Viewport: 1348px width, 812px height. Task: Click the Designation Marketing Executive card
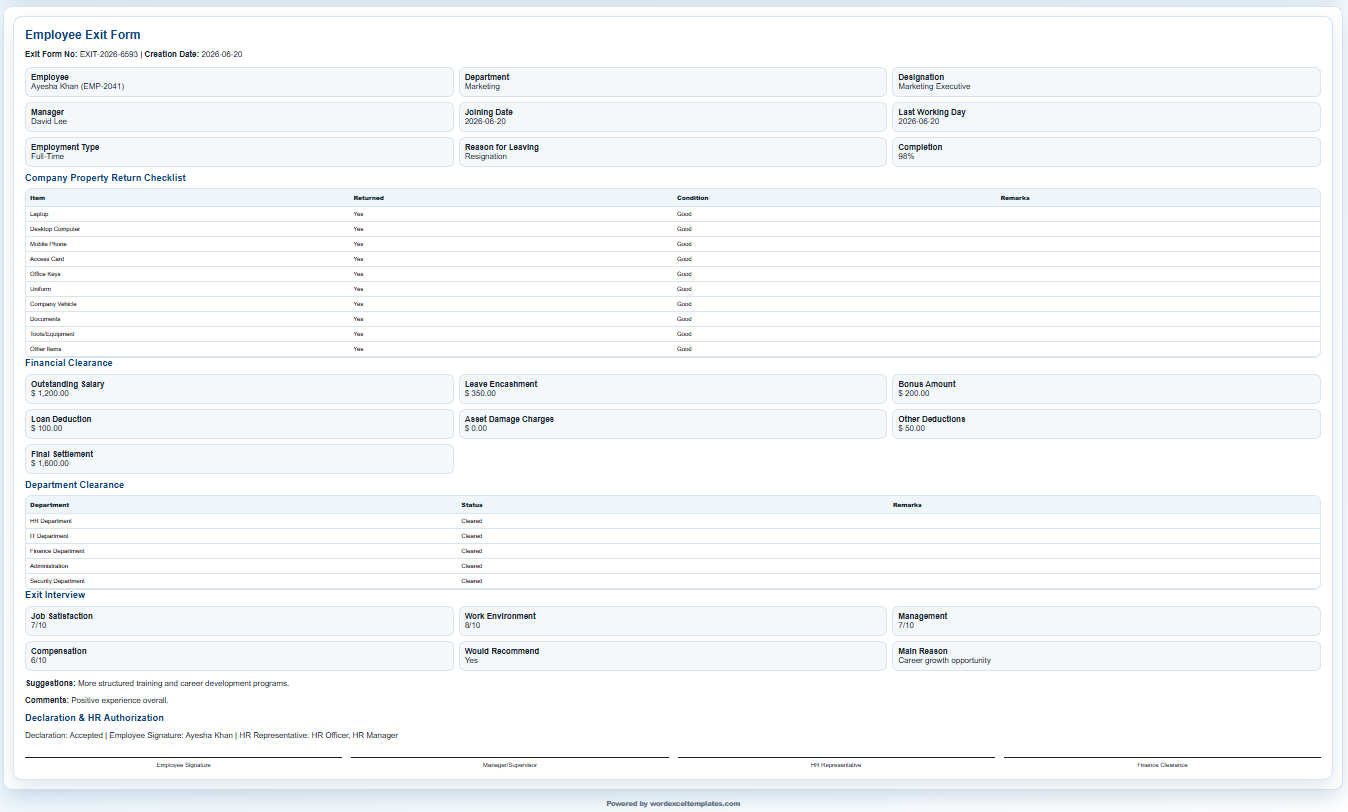pyautogui.click(x=1106, y=82)
